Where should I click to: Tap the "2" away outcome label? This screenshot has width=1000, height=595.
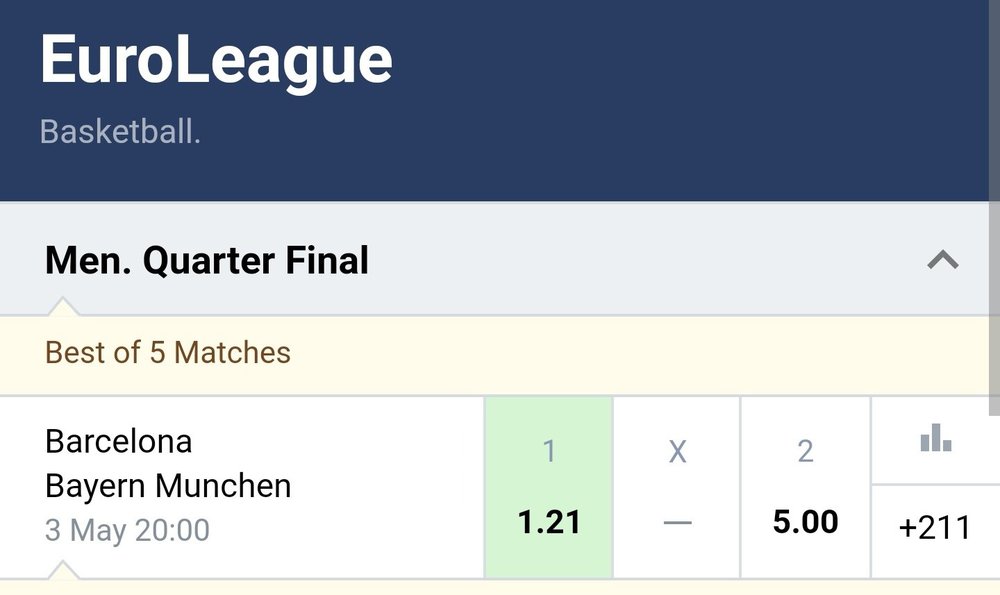click(x=805, y=452)
